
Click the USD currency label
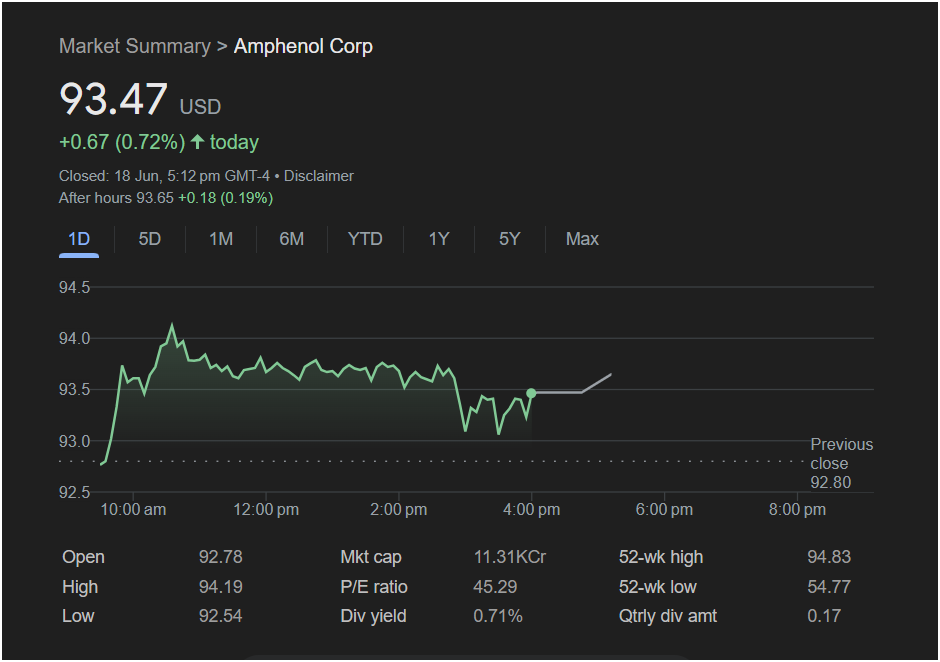200,107
